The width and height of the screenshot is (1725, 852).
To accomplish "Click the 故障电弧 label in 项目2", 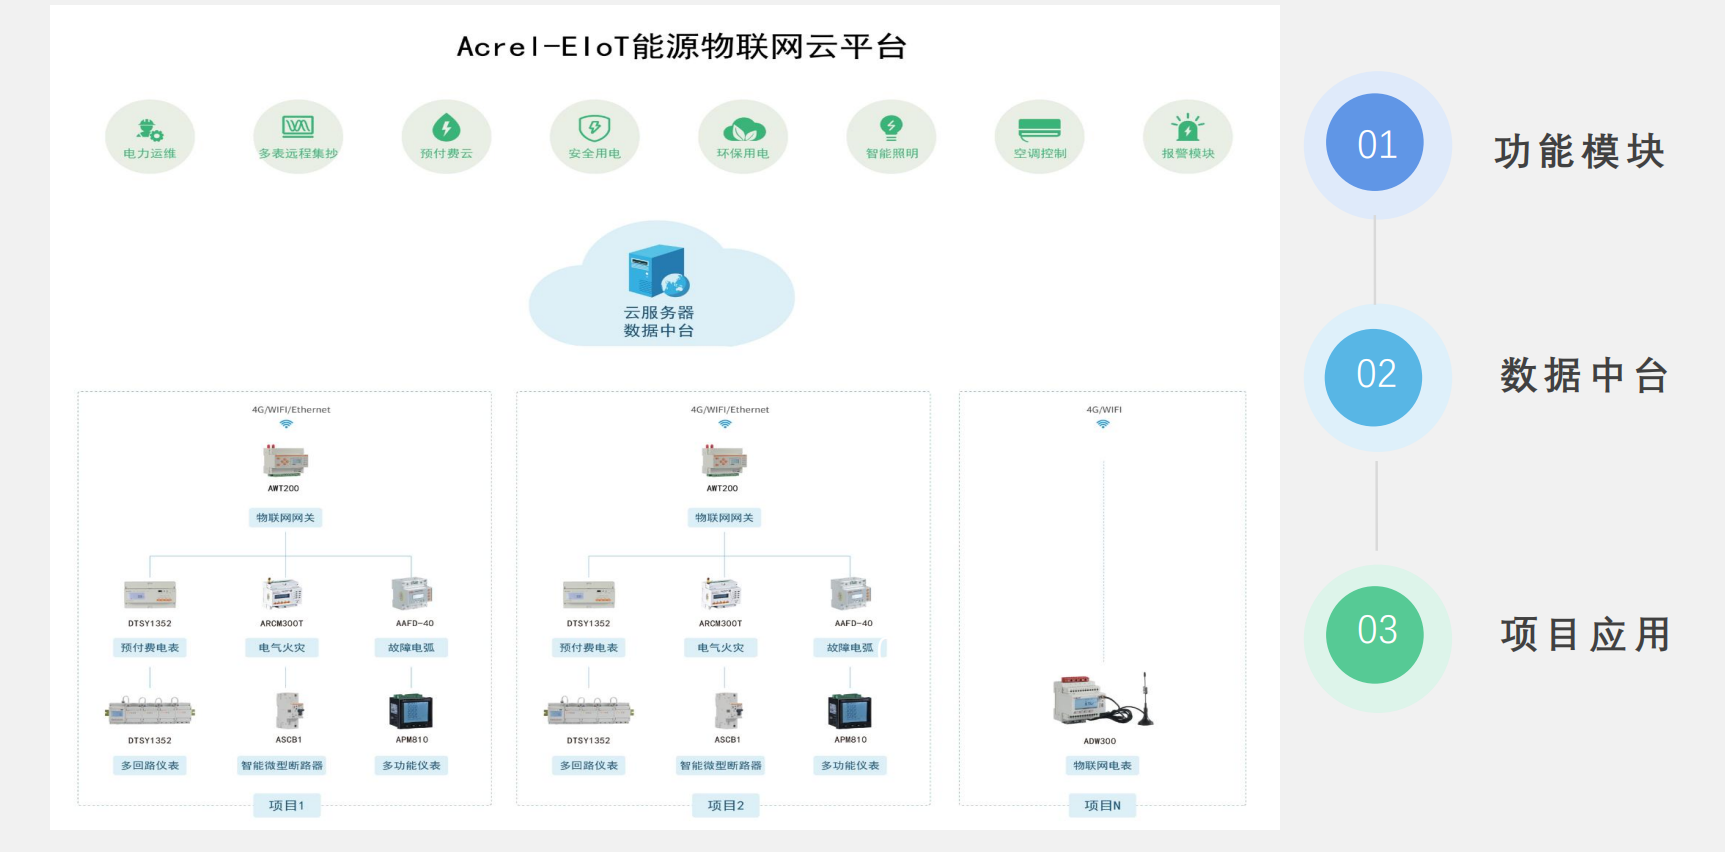I will (x=850, y=647).
